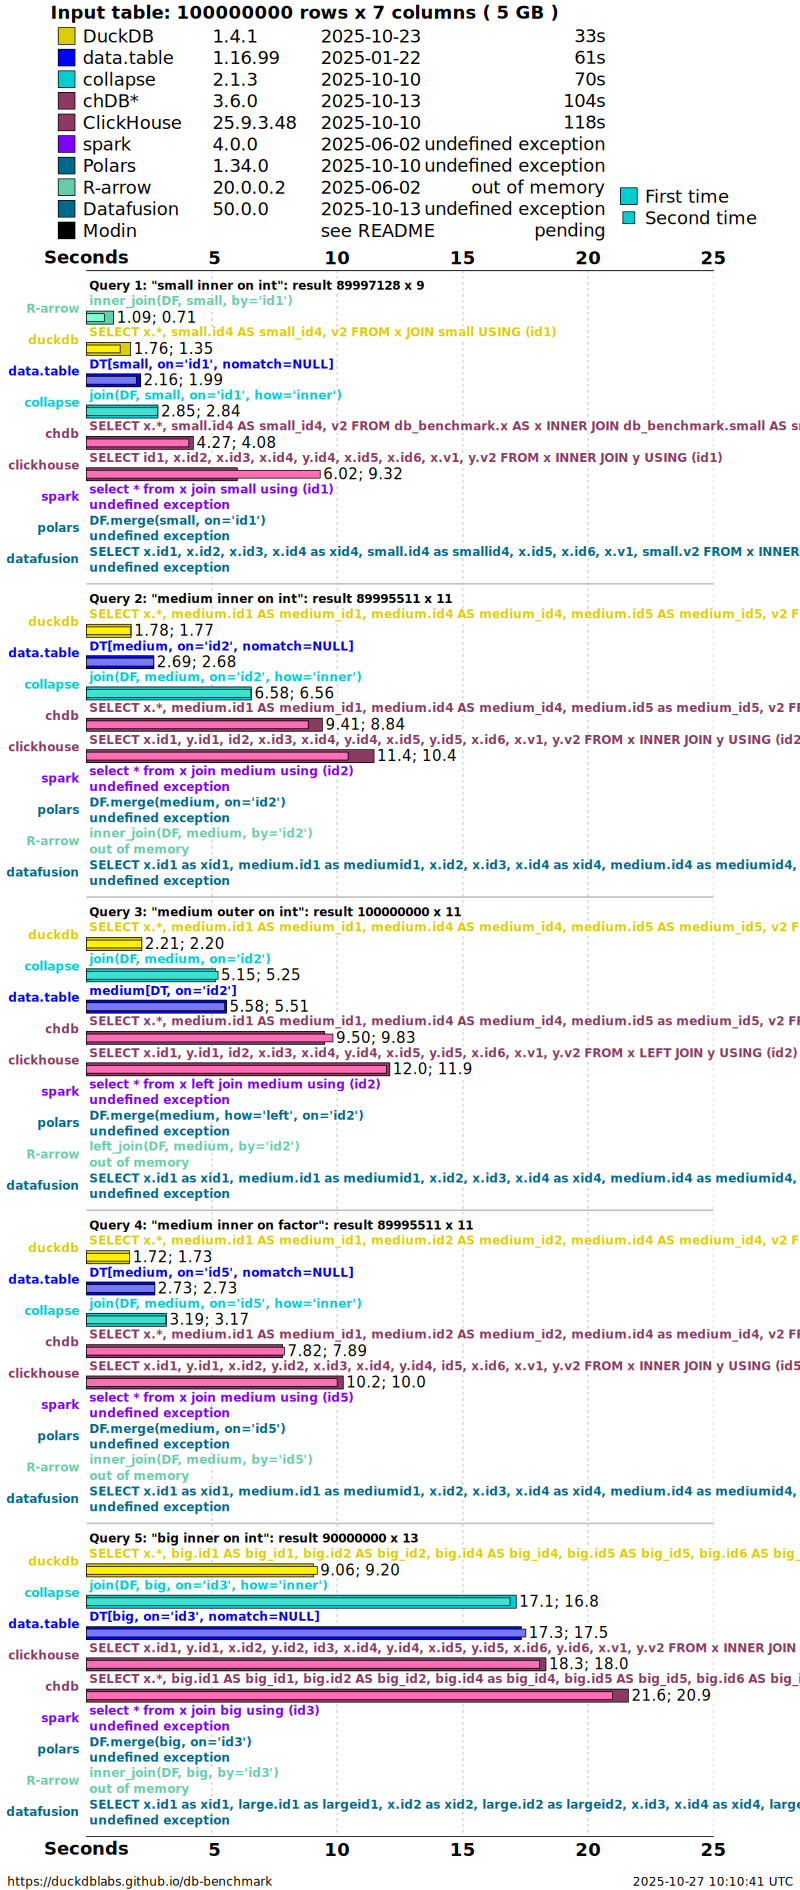
Task: Click the collapse bar valued 17.1; 16.8
Action: (301, 1601)
